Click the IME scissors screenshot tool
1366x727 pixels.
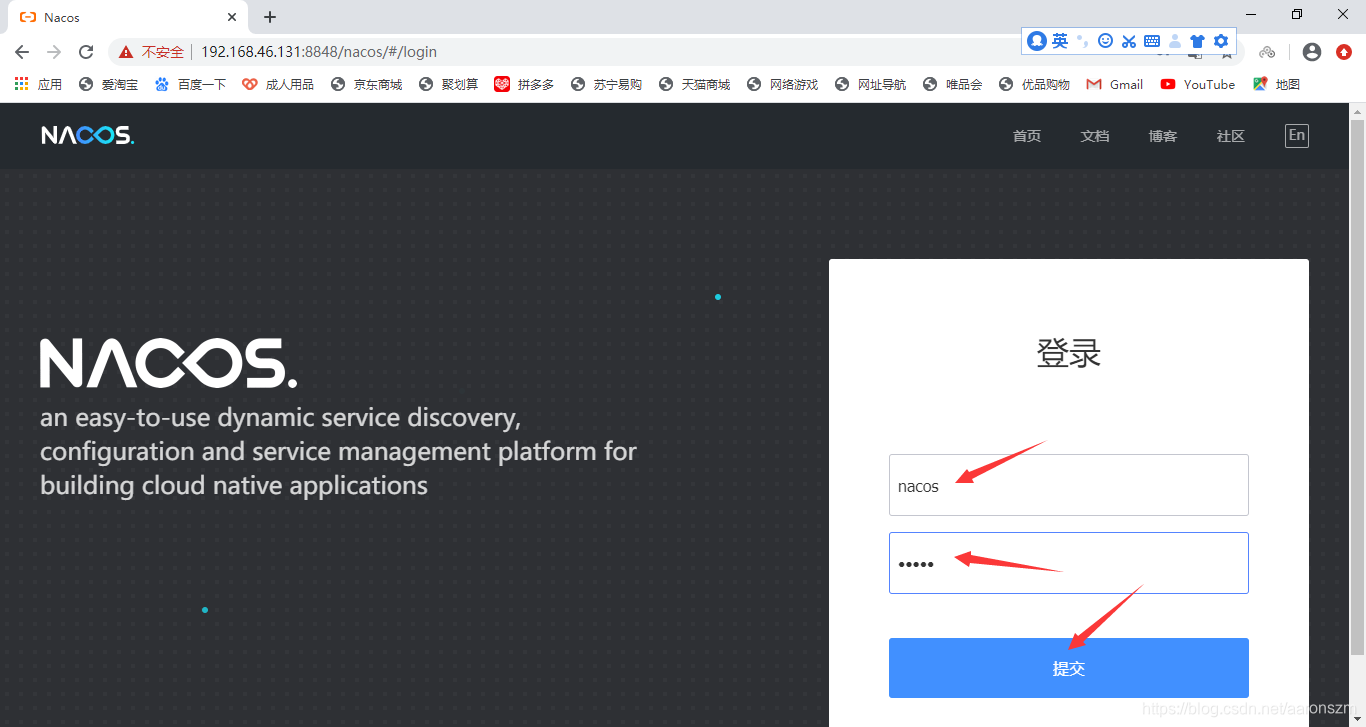pyautogui.click(x=1129, y=41)
